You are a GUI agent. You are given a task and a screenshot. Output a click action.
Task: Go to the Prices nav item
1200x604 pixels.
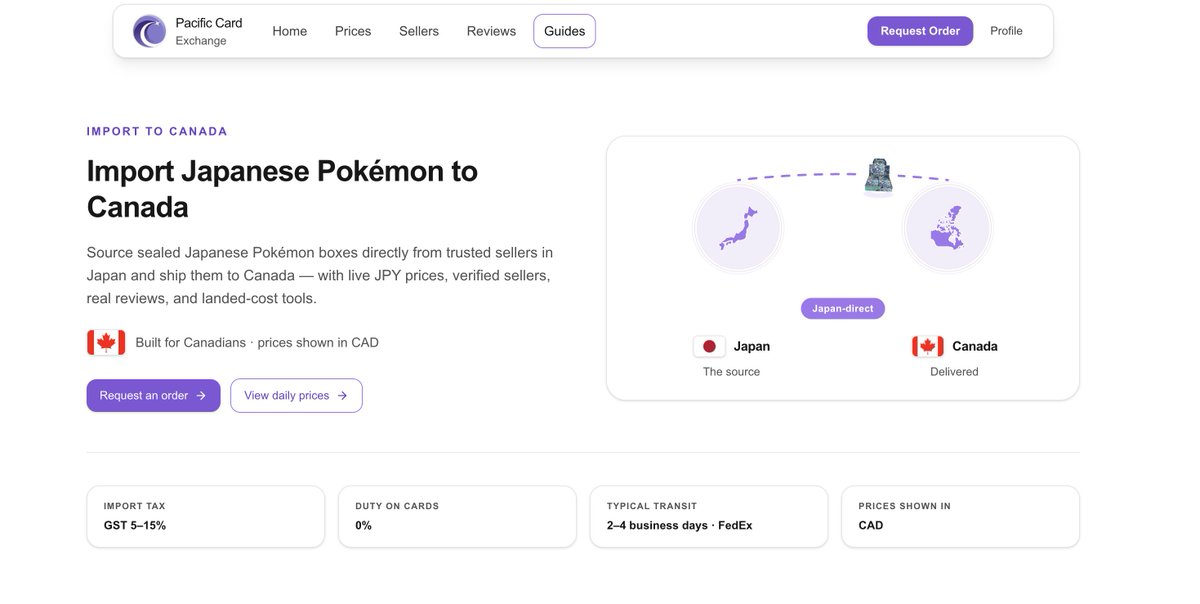(353, 31)
